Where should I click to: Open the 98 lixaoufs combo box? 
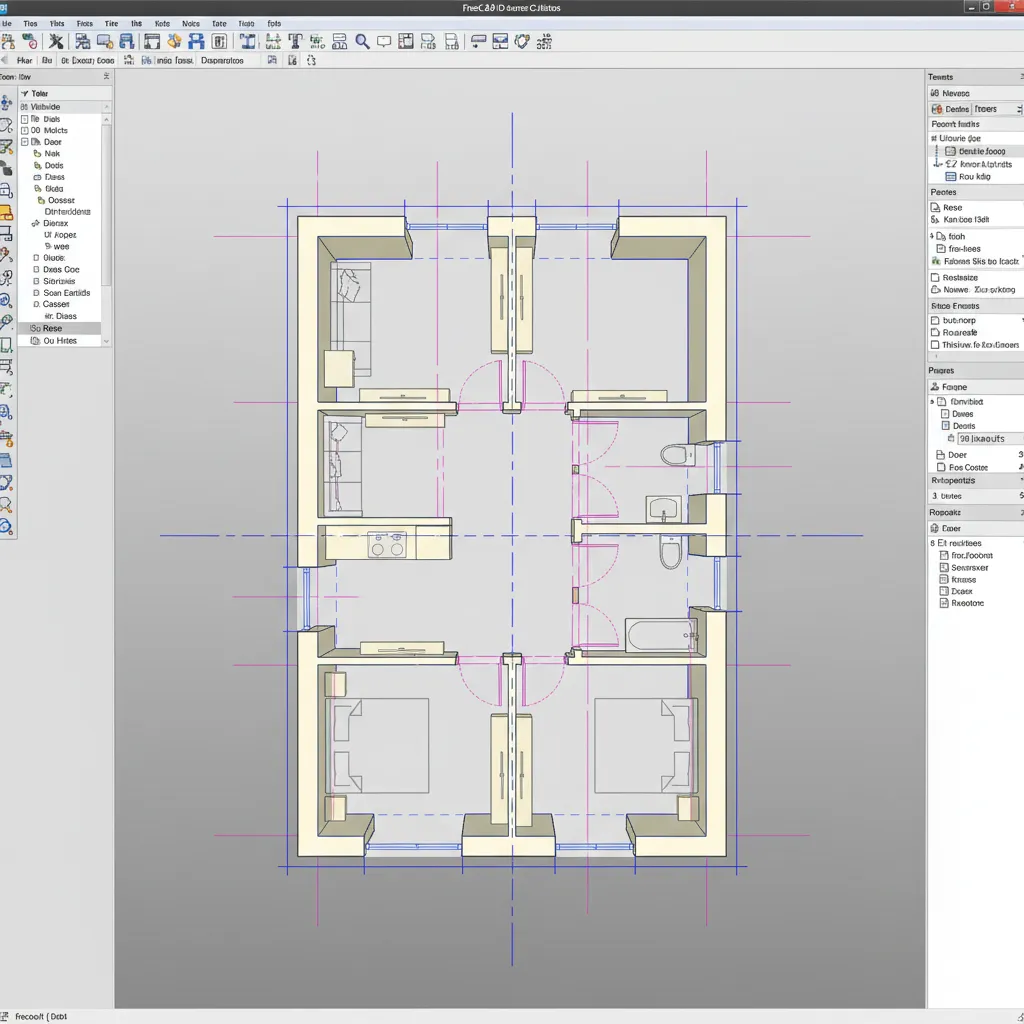click(x=990, y=439)
